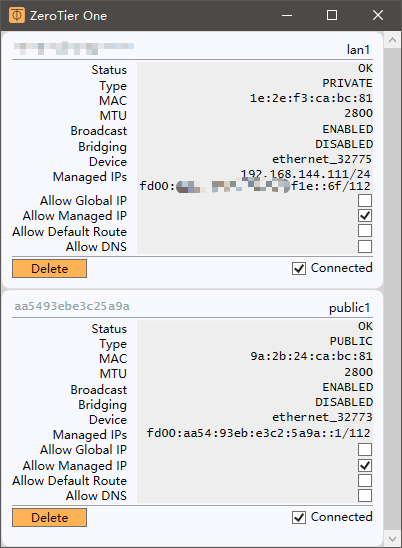Click the public1 managed IPv6 address
This screenshot has width=402, height=548.
pyautogui.click(x=258, y=433)
